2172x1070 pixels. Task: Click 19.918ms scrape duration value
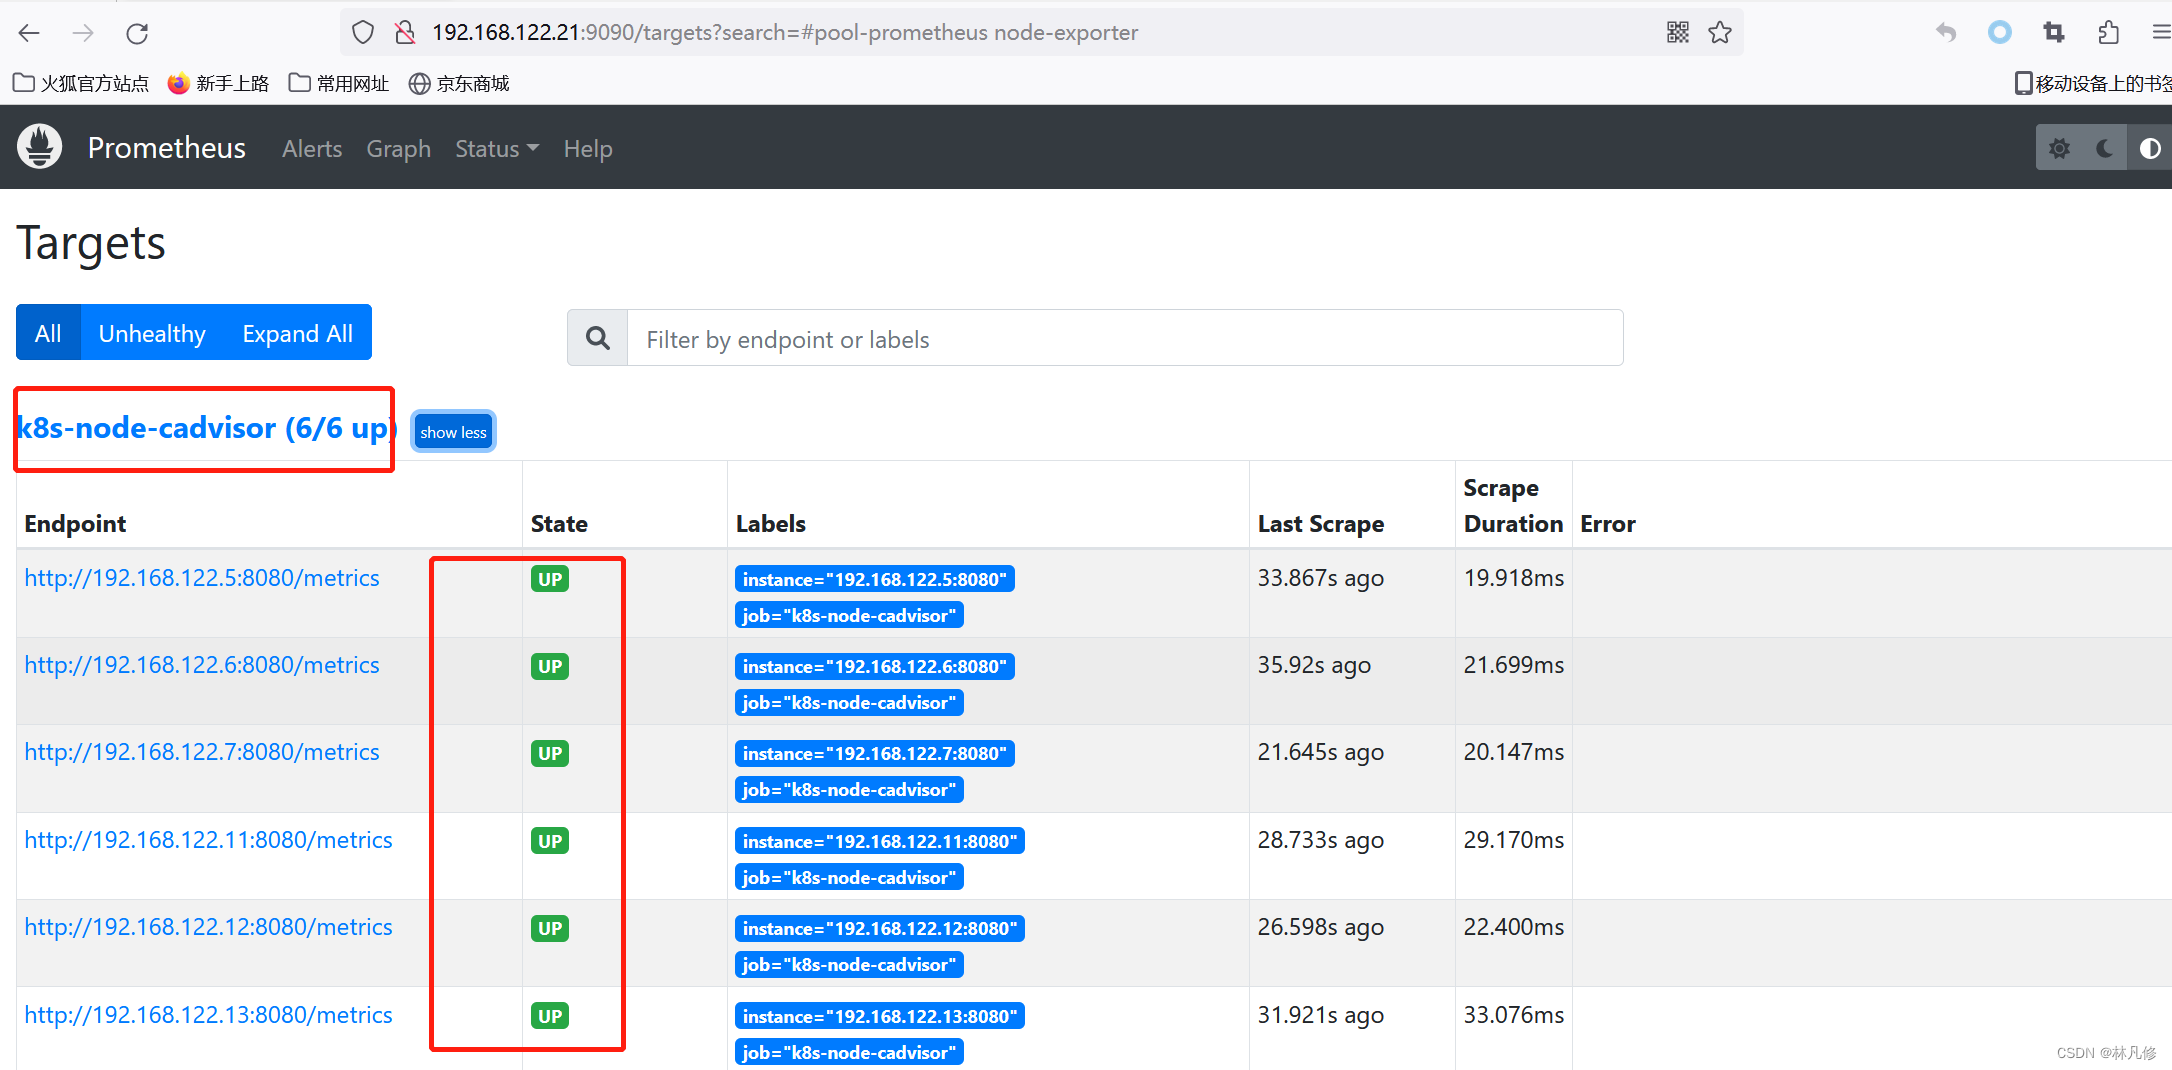click(x=1514, y=578)
